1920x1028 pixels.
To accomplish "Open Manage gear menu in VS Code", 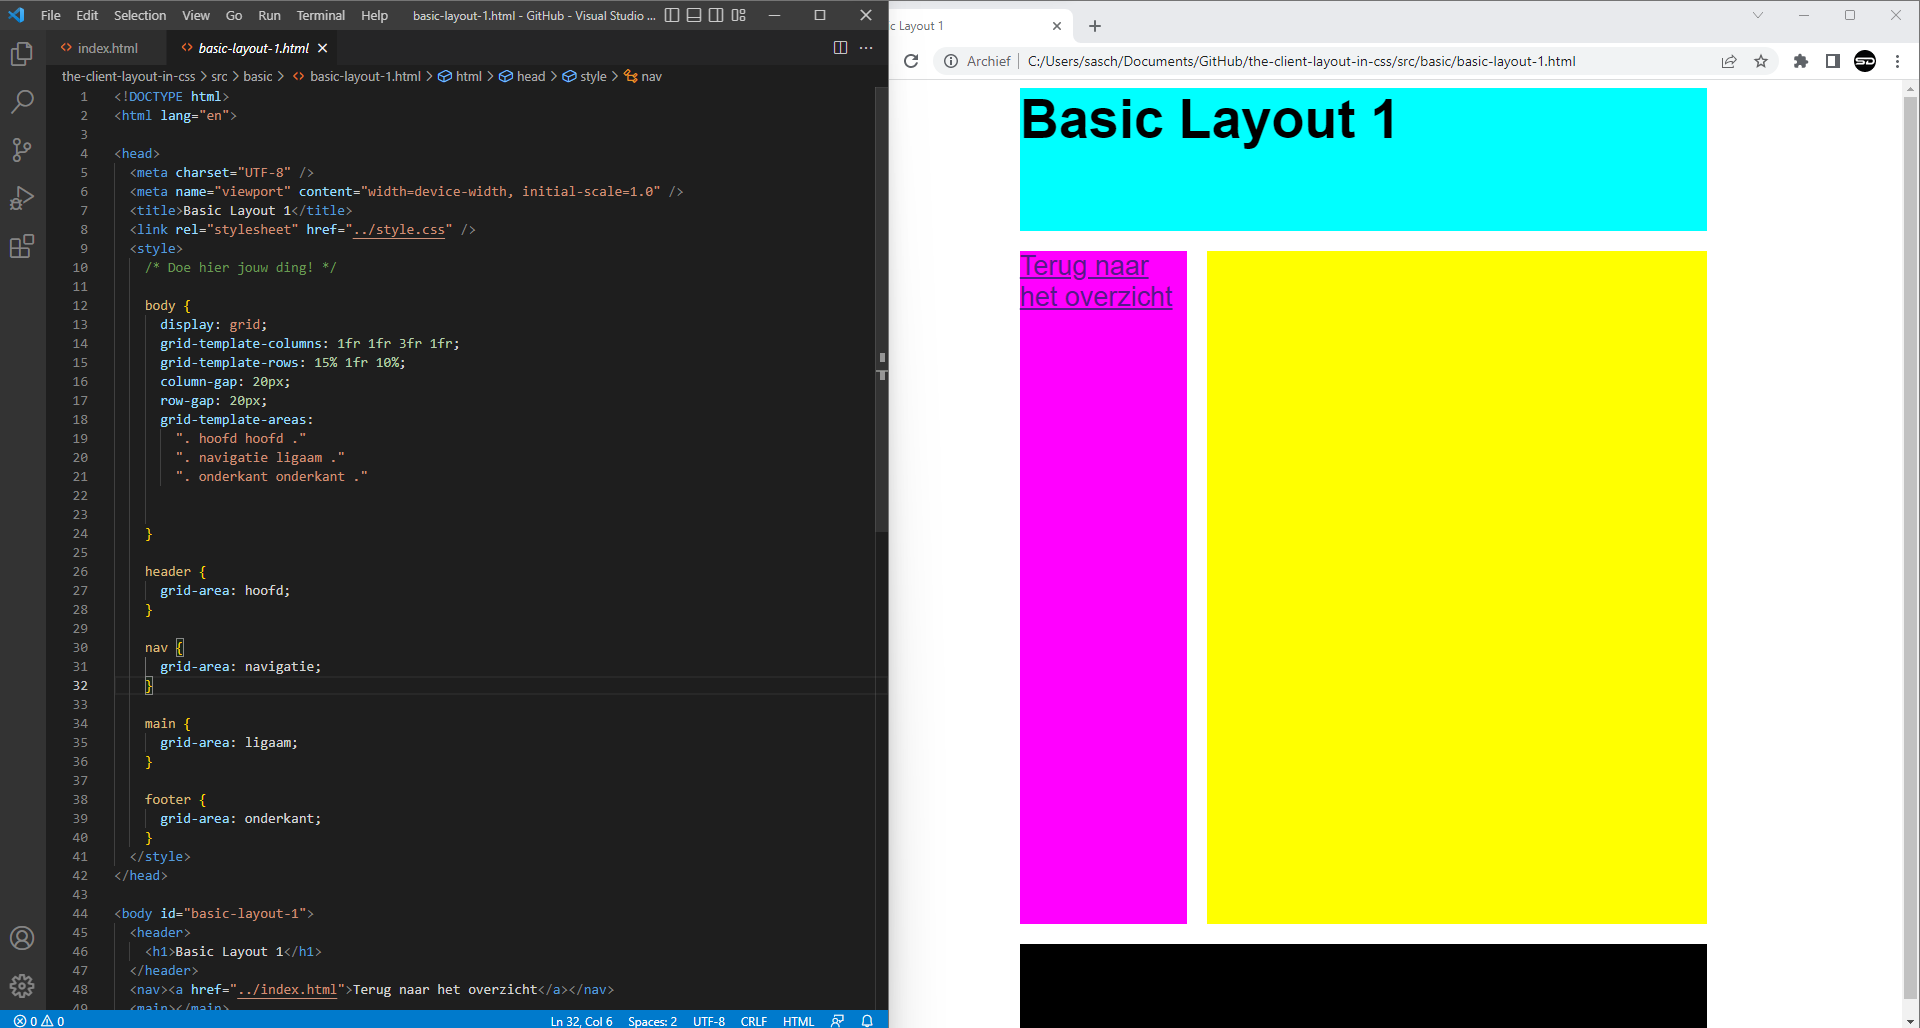I will pos(22,986).
